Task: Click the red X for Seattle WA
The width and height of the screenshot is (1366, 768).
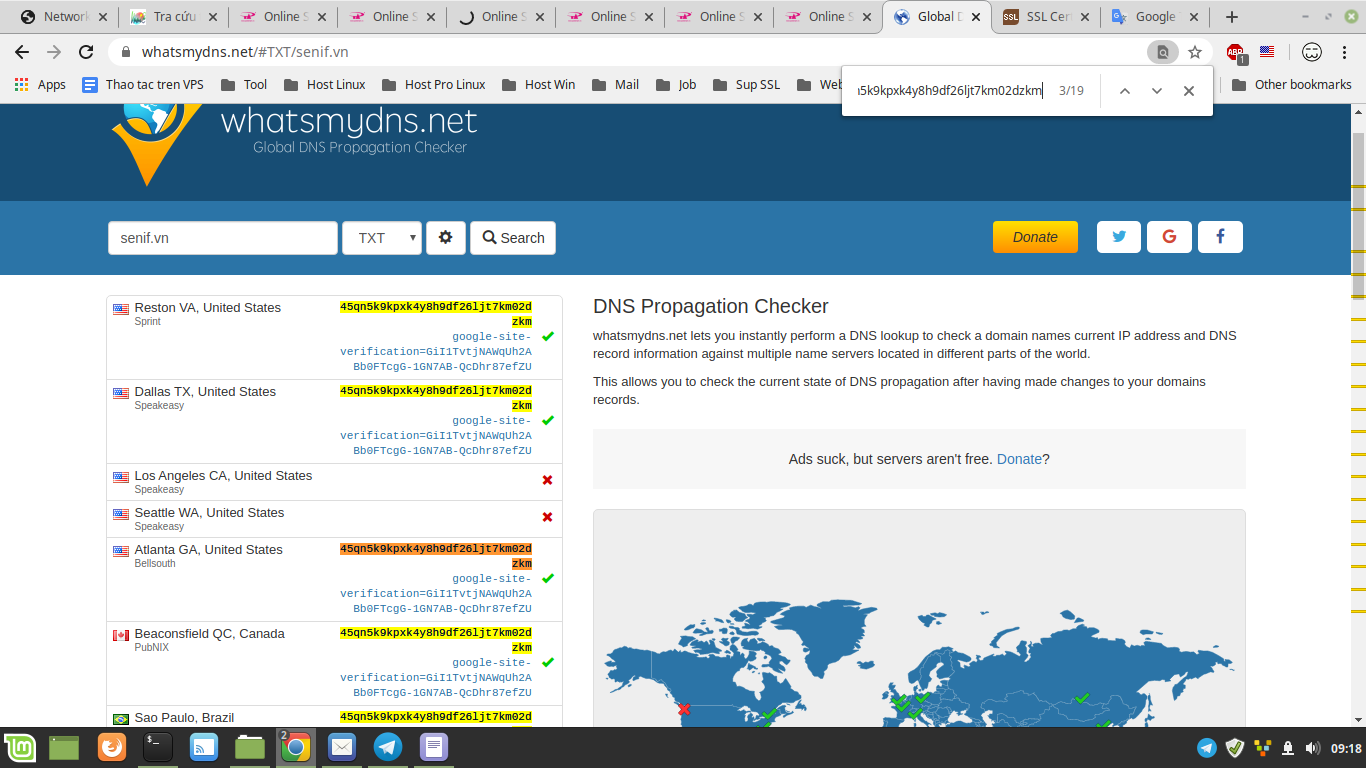Action: click(547, 517)
